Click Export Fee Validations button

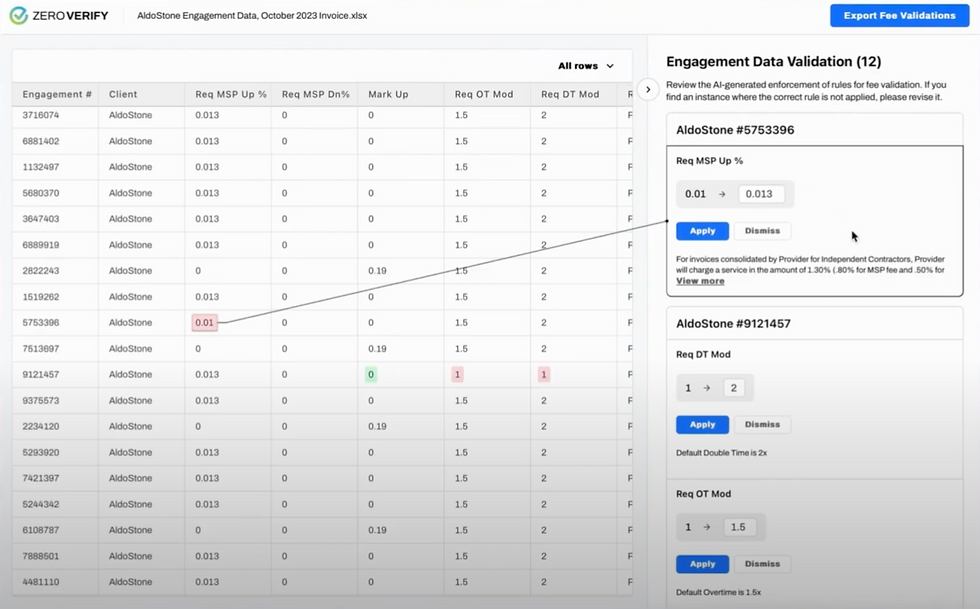coord(899,16)
